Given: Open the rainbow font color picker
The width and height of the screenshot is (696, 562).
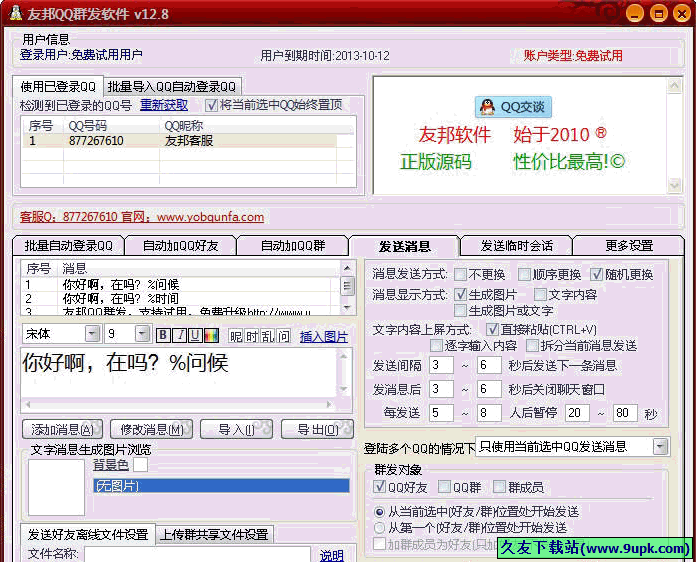Looking at the screenshot, I should pyautogui.click(x=211, y=335).
